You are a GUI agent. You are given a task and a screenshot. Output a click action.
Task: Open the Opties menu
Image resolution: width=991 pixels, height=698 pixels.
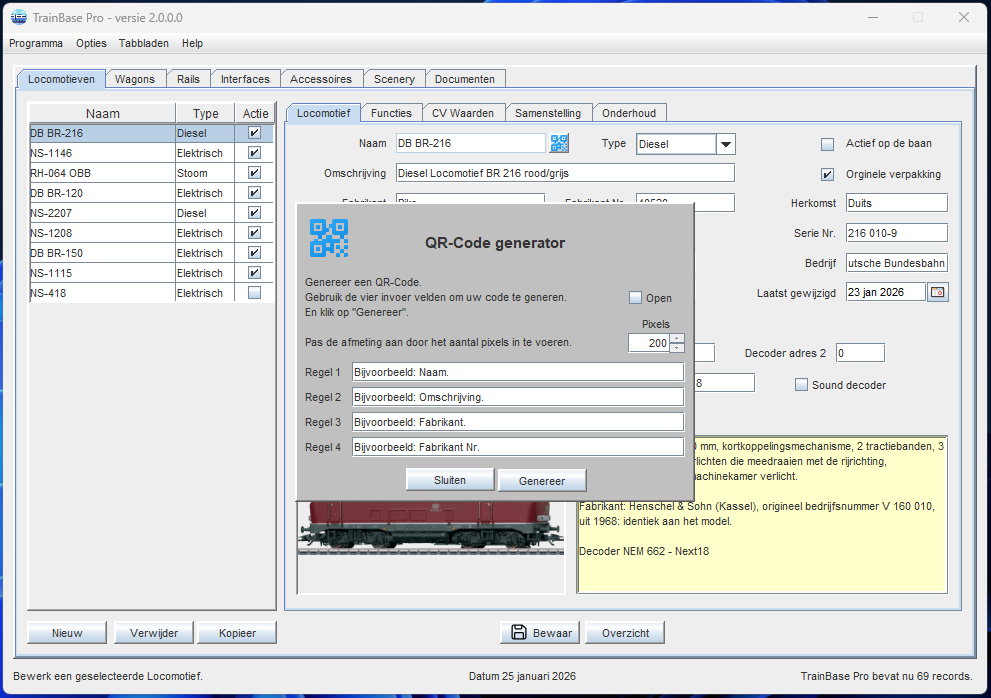pos(91,43)
